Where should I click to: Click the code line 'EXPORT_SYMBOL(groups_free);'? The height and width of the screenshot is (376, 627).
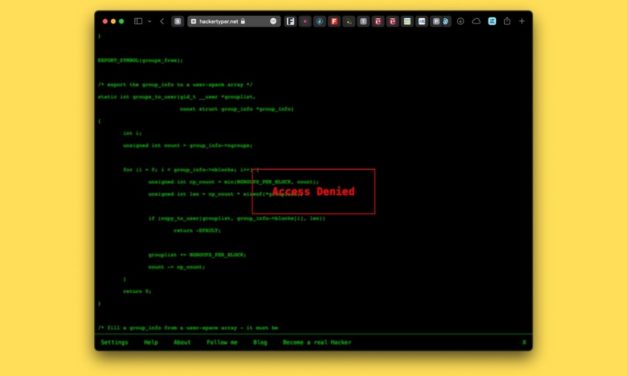click(140, 60)
